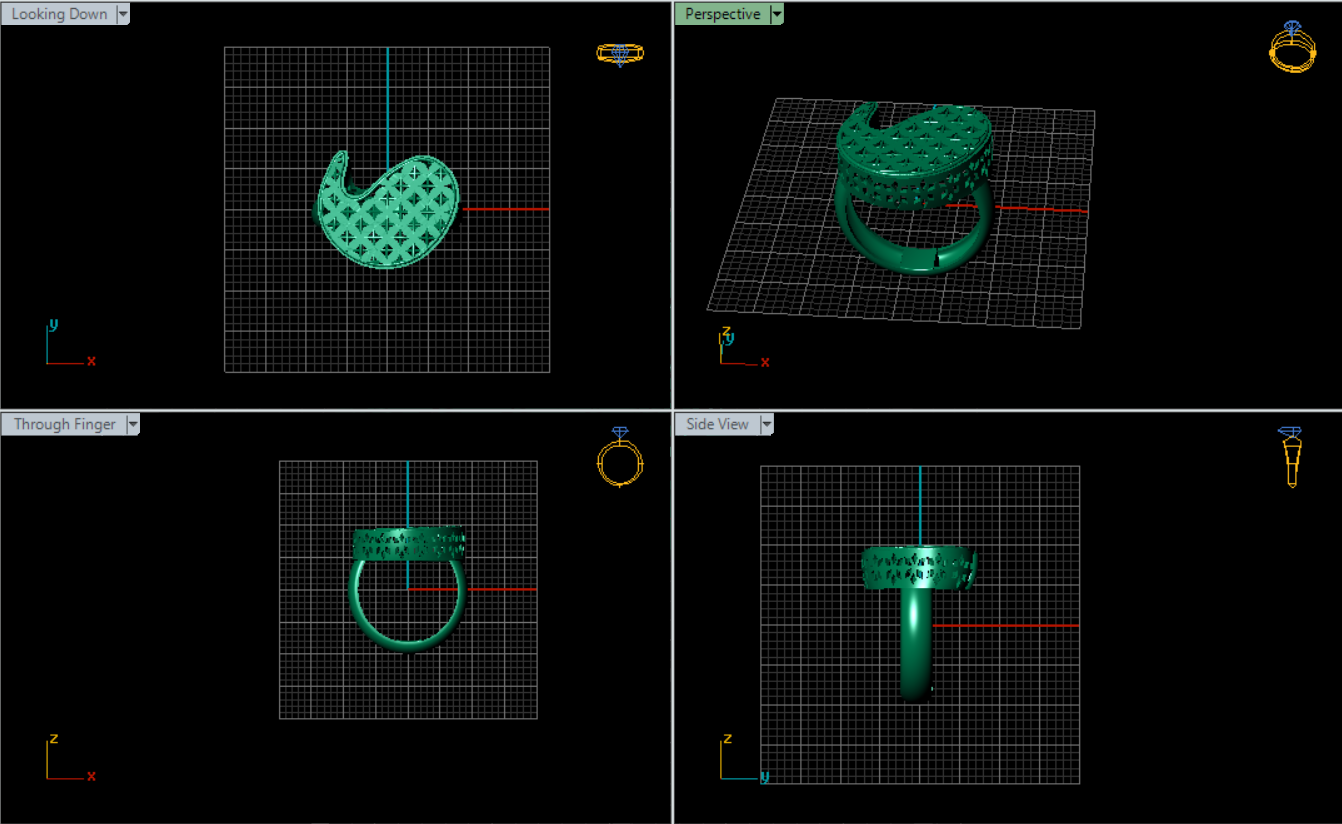Click ring orientation icon in Looking Down viewport
This screenshot has height=824, width=1342.
620,54
